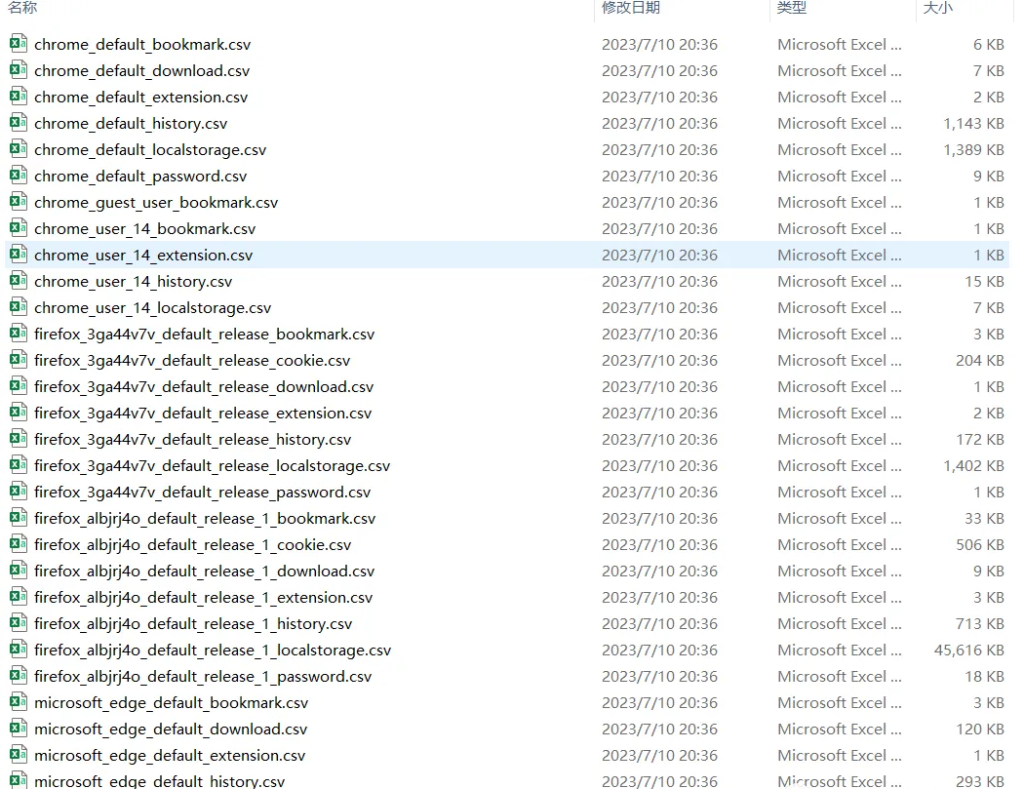Click the icon of firefox_albjrj4o_default_release_1_download.csv
The height and width of the screenshot is (789, 1024).
click(x=18, y=571)
